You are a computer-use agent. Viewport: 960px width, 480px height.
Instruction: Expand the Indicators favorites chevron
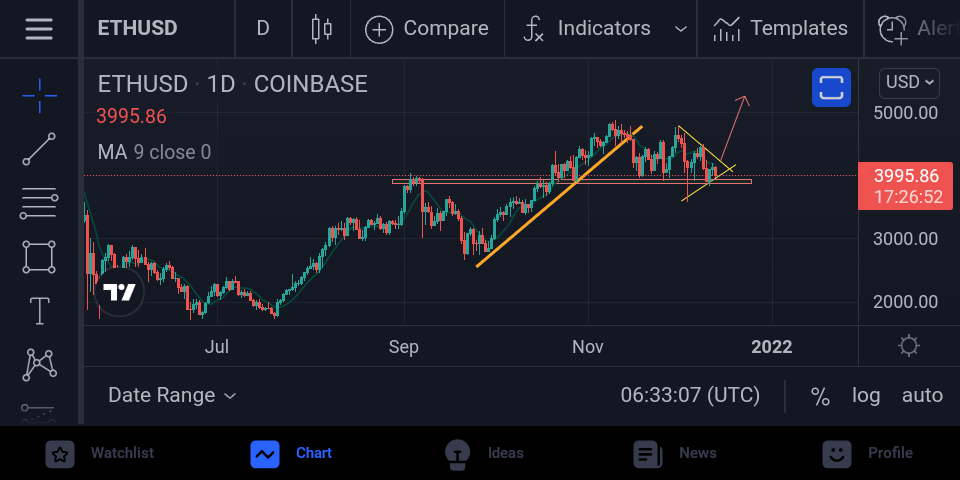tap(680, 29)
